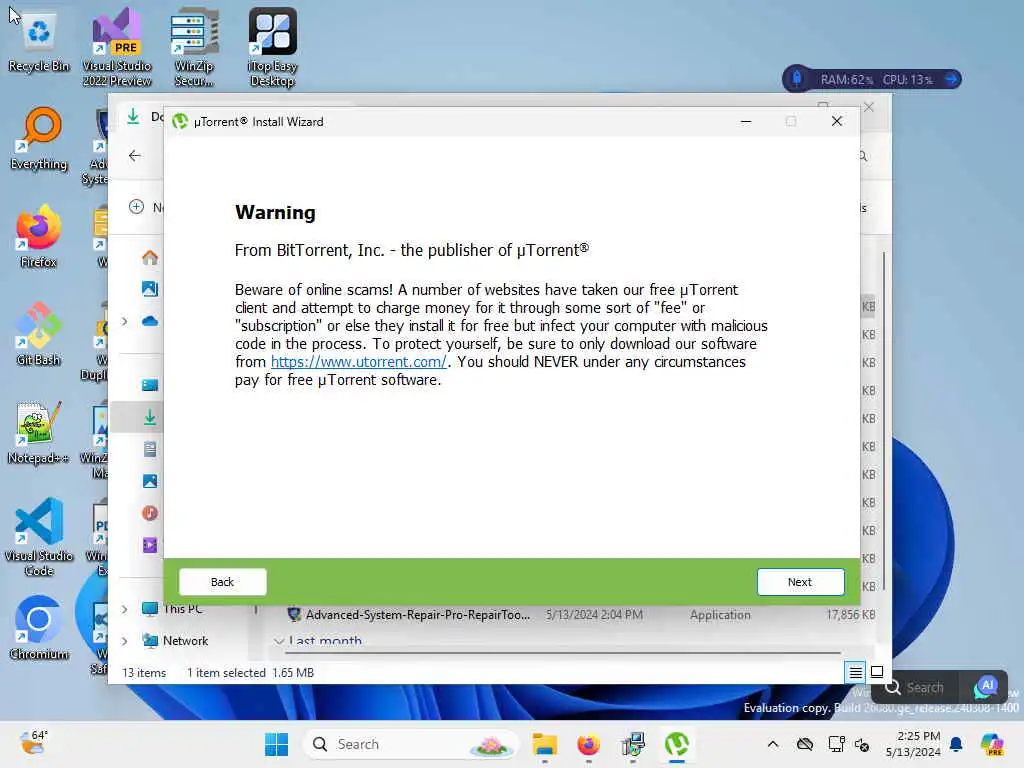The height and width of the screenshot is (768, 1024).
Task: Click Next in the µTorrent Install Wizard
Action: coord(800,582)
